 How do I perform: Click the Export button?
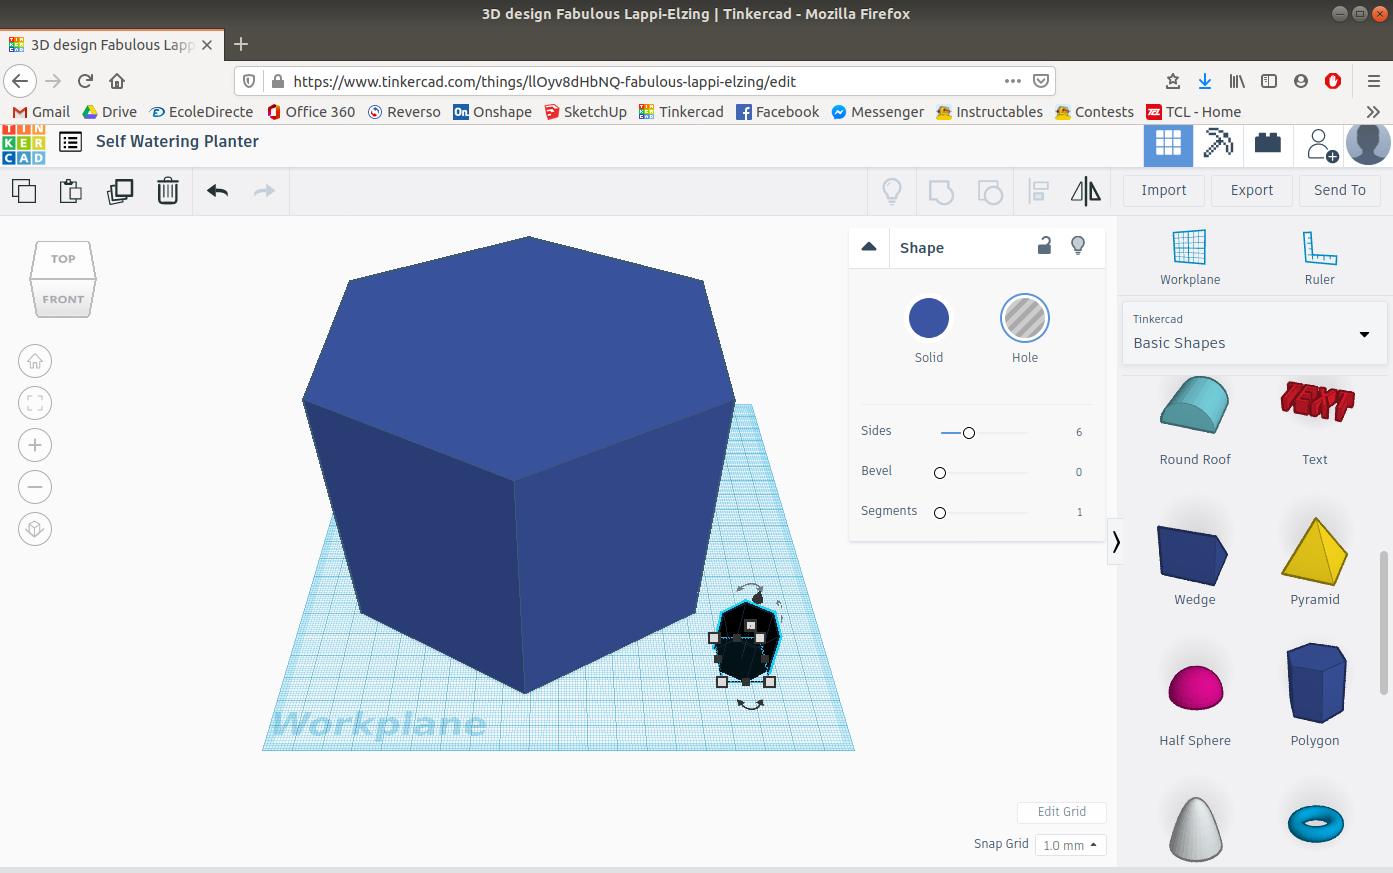(x=1251, y=190)
